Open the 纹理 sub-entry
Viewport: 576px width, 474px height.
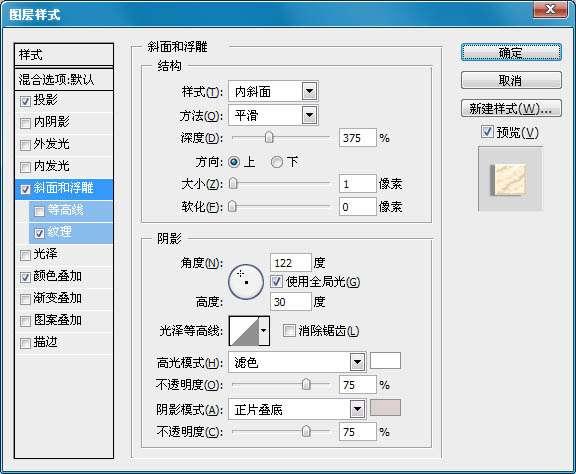(x=60, y=232)
